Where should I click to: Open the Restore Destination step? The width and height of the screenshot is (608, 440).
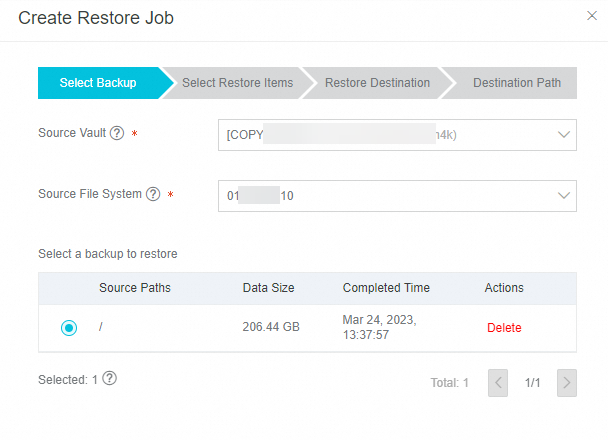click(x=377, y=83)
